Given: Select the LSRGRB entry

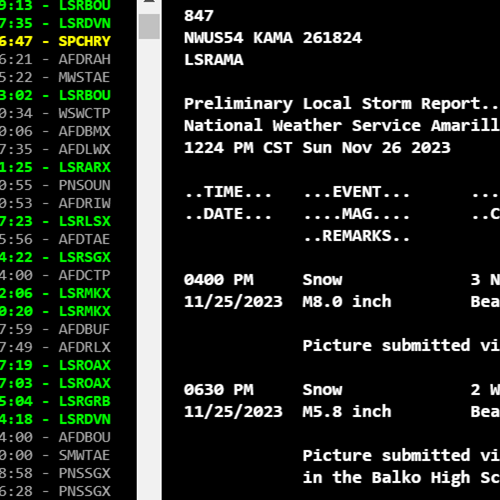Looking at the screenshot, I should [55, 401].
